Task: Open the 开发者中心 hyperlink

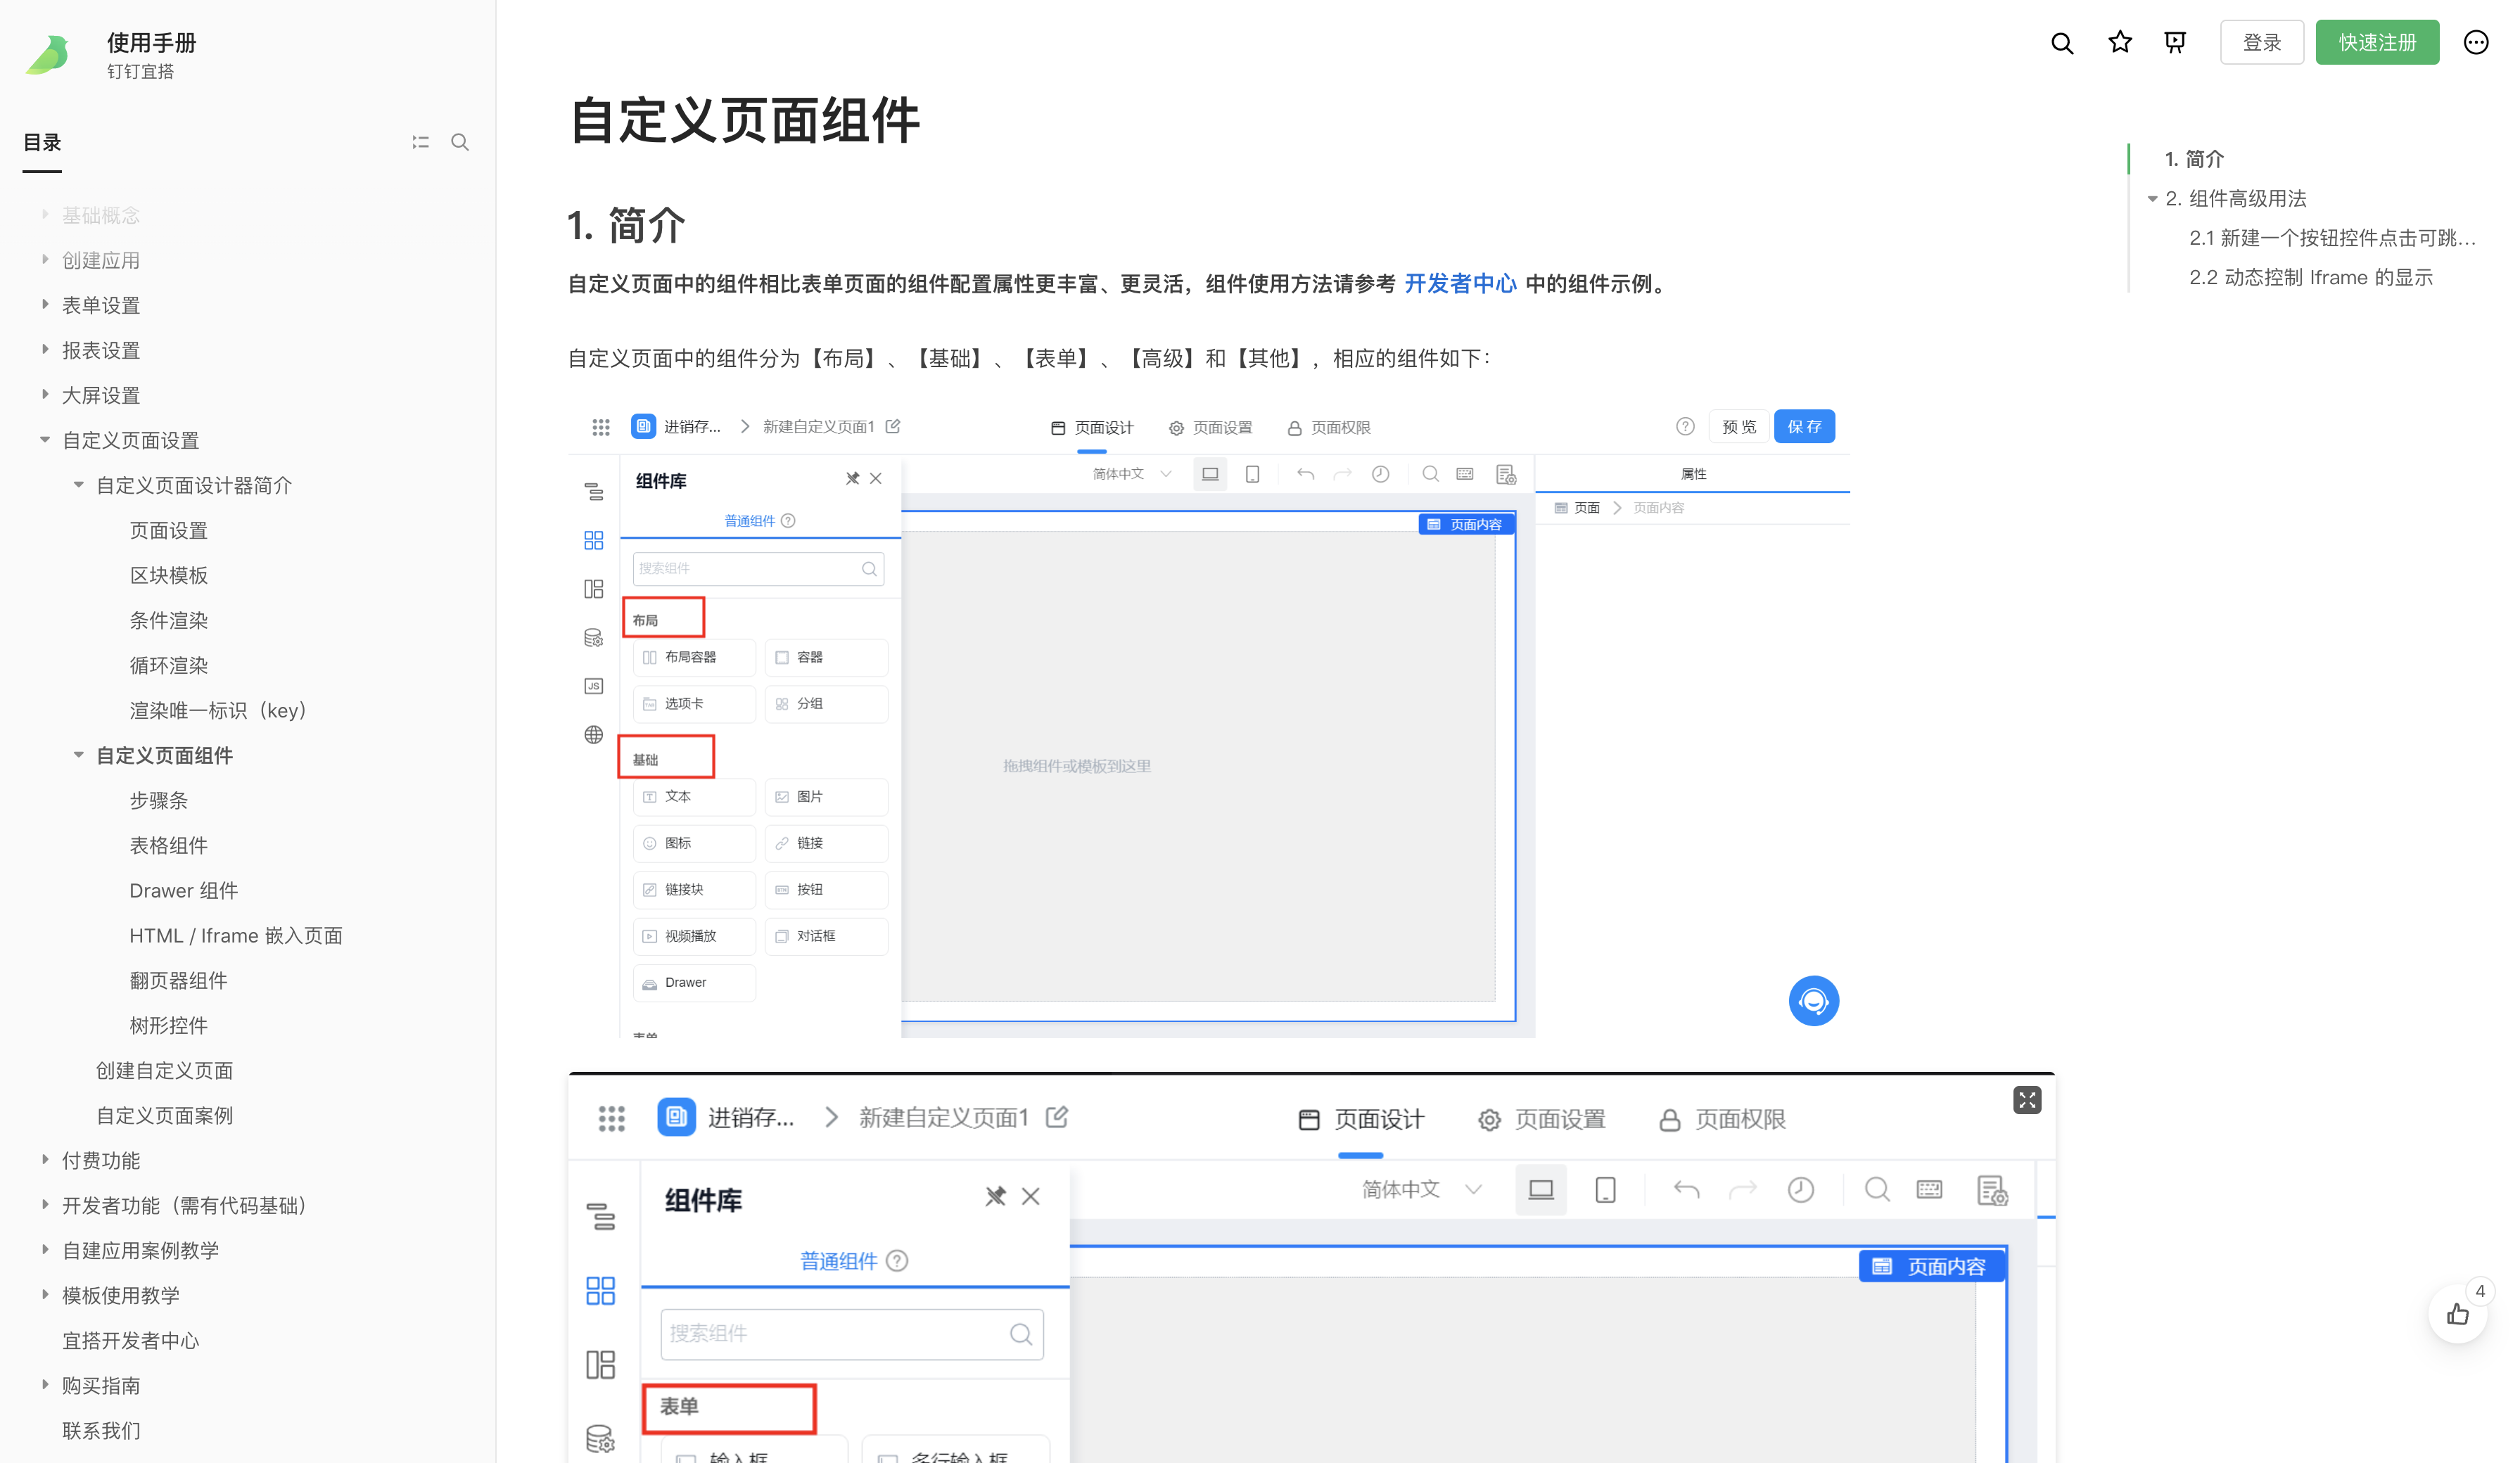Action: coord(1460,284)
